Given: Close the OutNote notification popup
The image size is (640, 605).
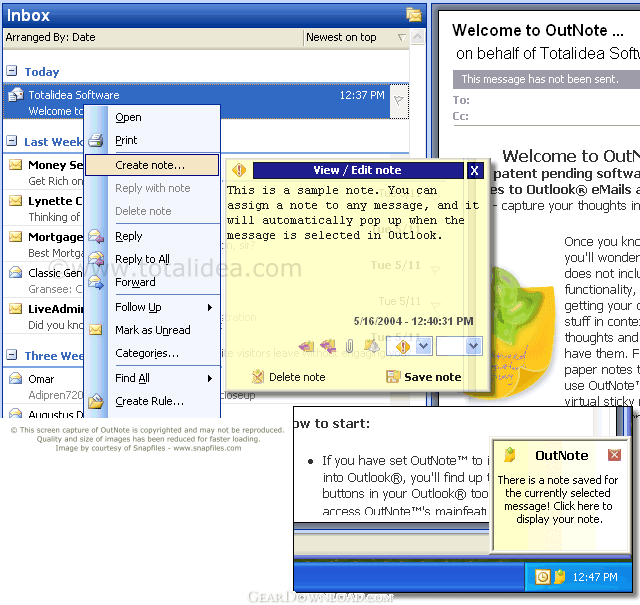Looking at the screenshot, I should click(x=614, y=455).
